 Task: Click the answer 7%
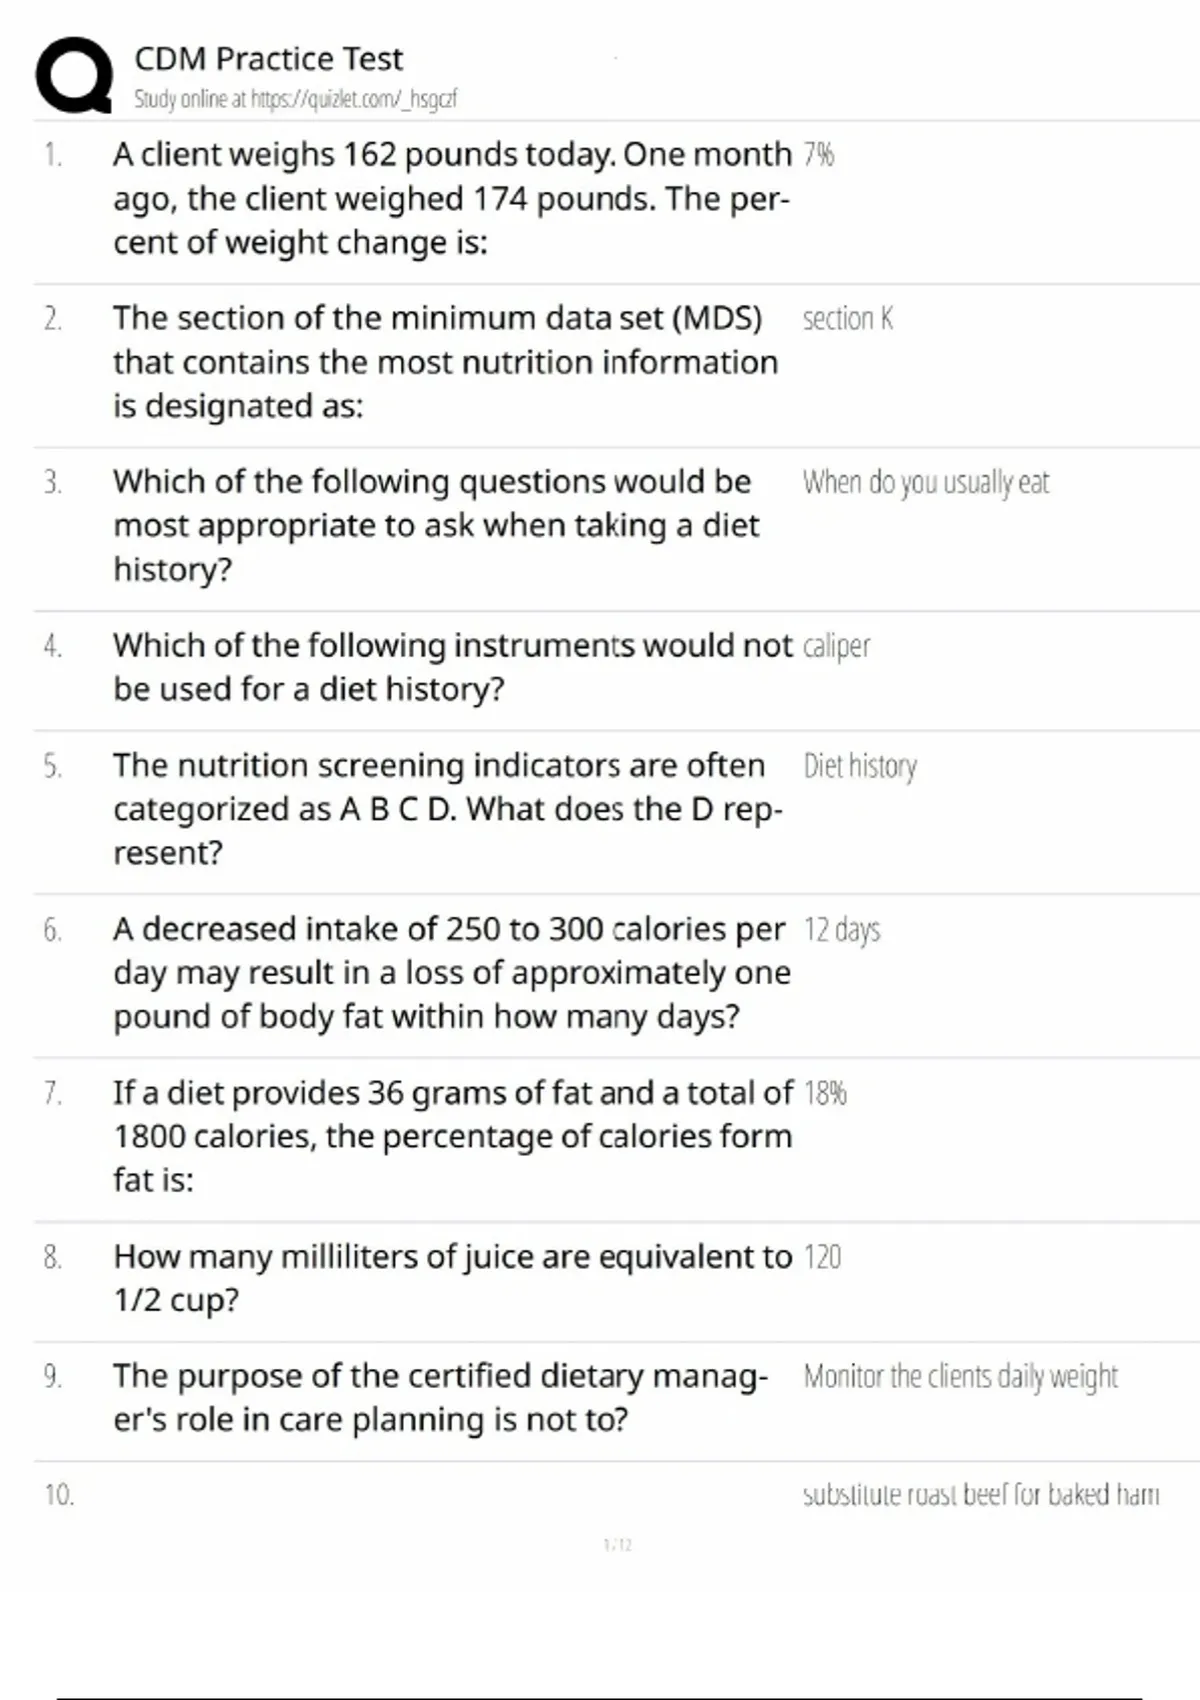pyautogui.click(x=818, y=154)
